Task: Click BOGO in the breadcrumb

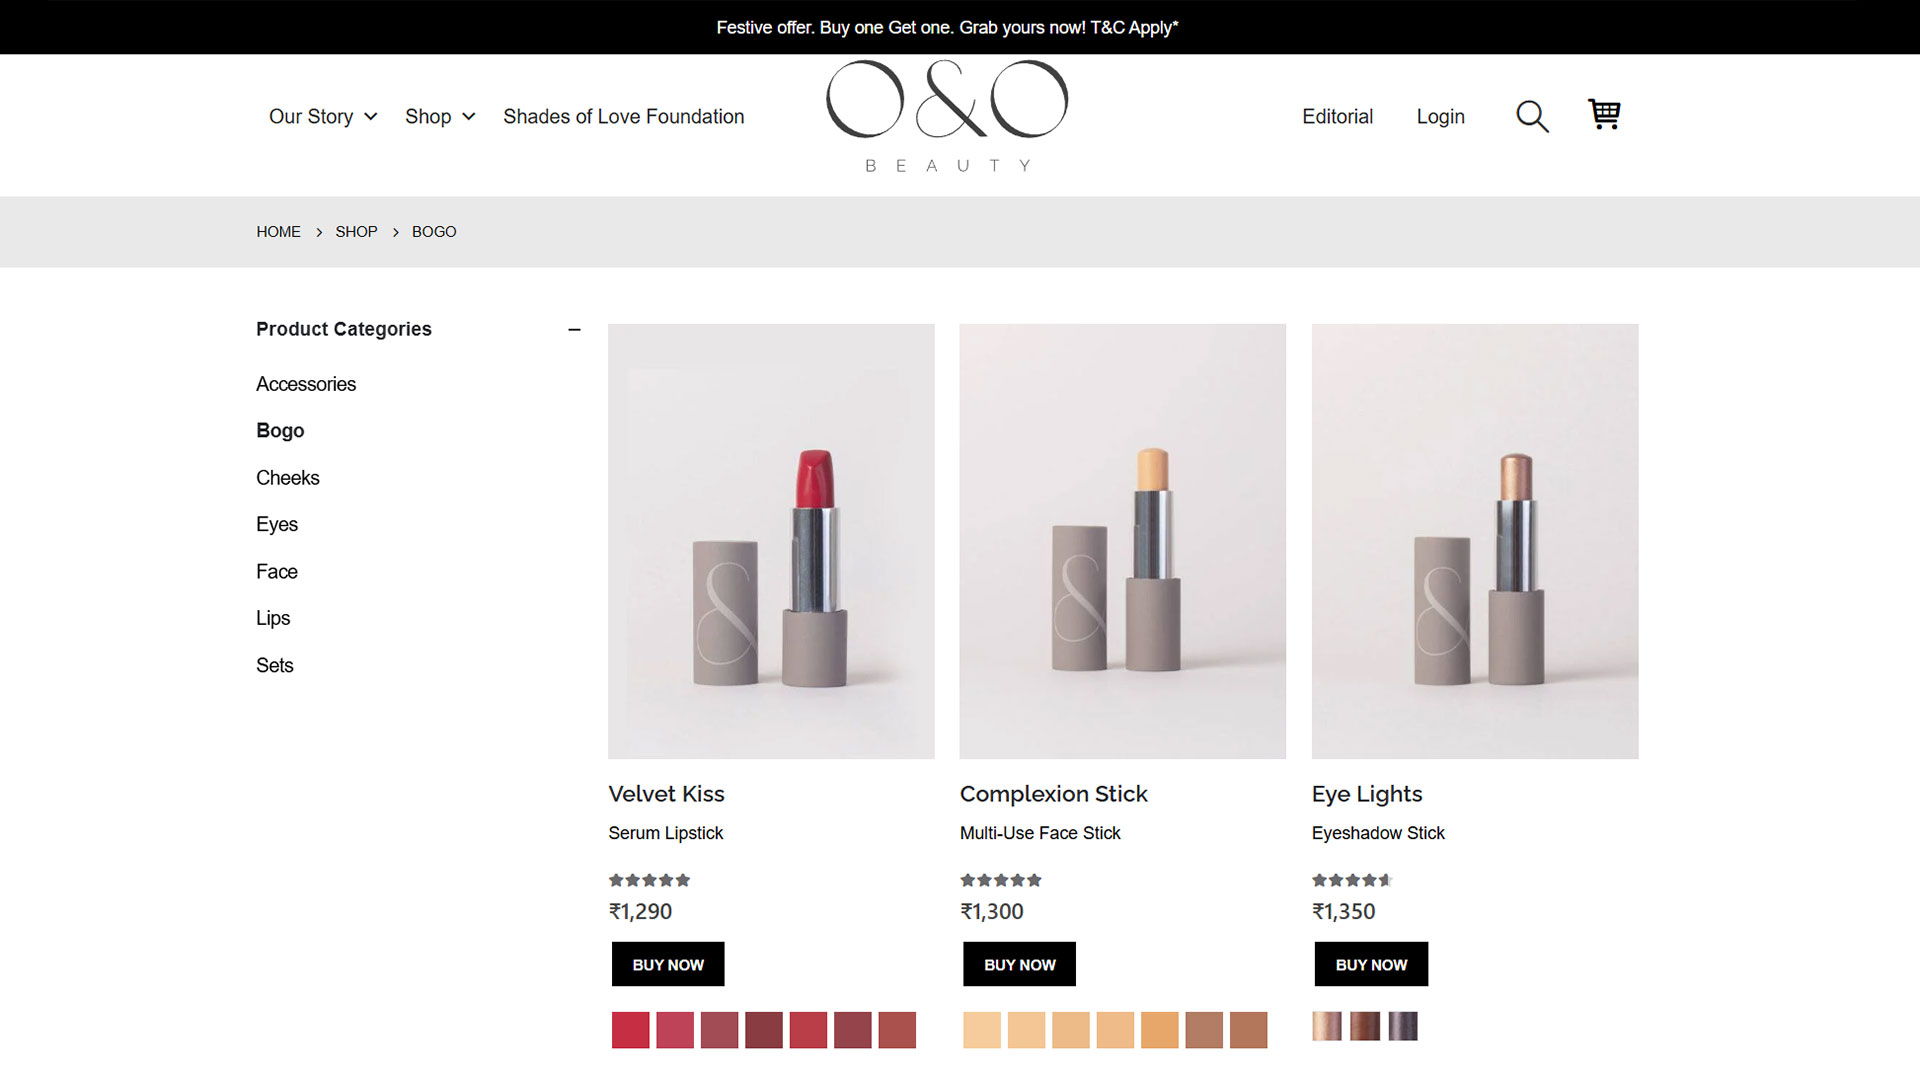Action: click(434, 231)
